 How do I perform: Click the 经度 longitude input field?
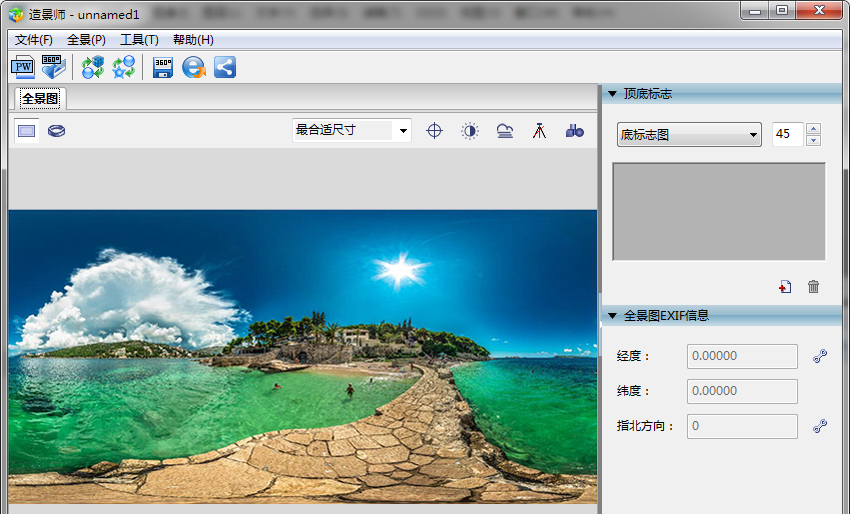[742, 356]
